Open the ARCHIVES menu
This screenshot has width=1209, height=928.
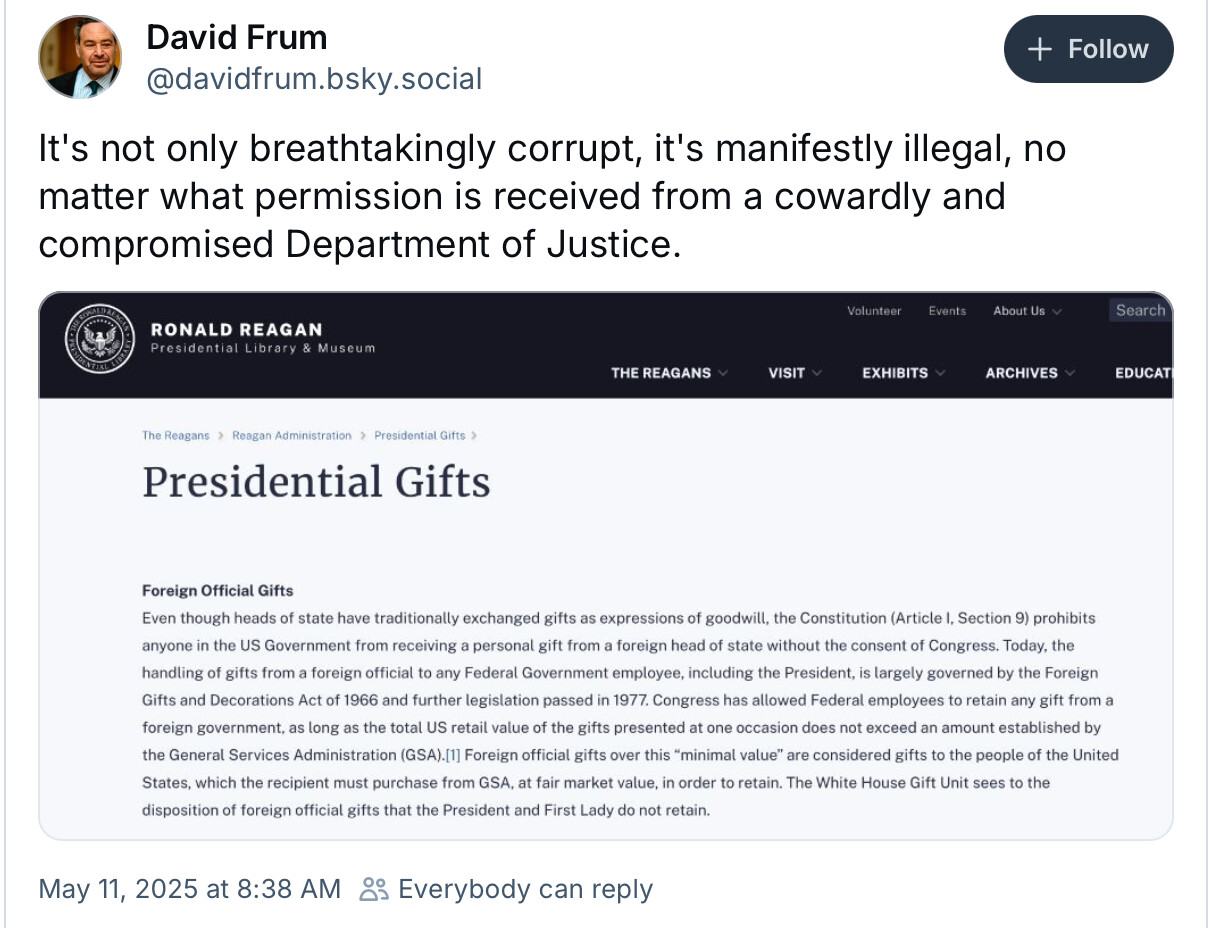1030,373
